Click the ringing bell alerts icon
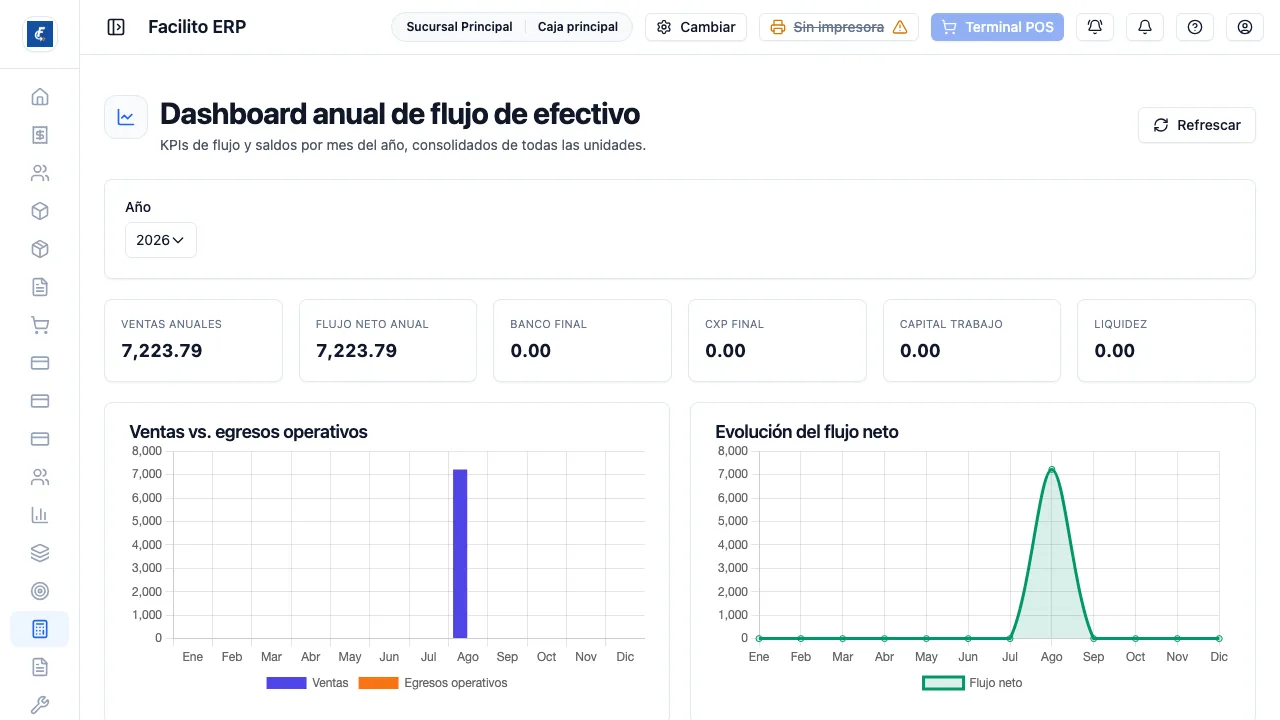Screen dimensions: 1280x720 pyautogui.click(x=1095, y=27)
